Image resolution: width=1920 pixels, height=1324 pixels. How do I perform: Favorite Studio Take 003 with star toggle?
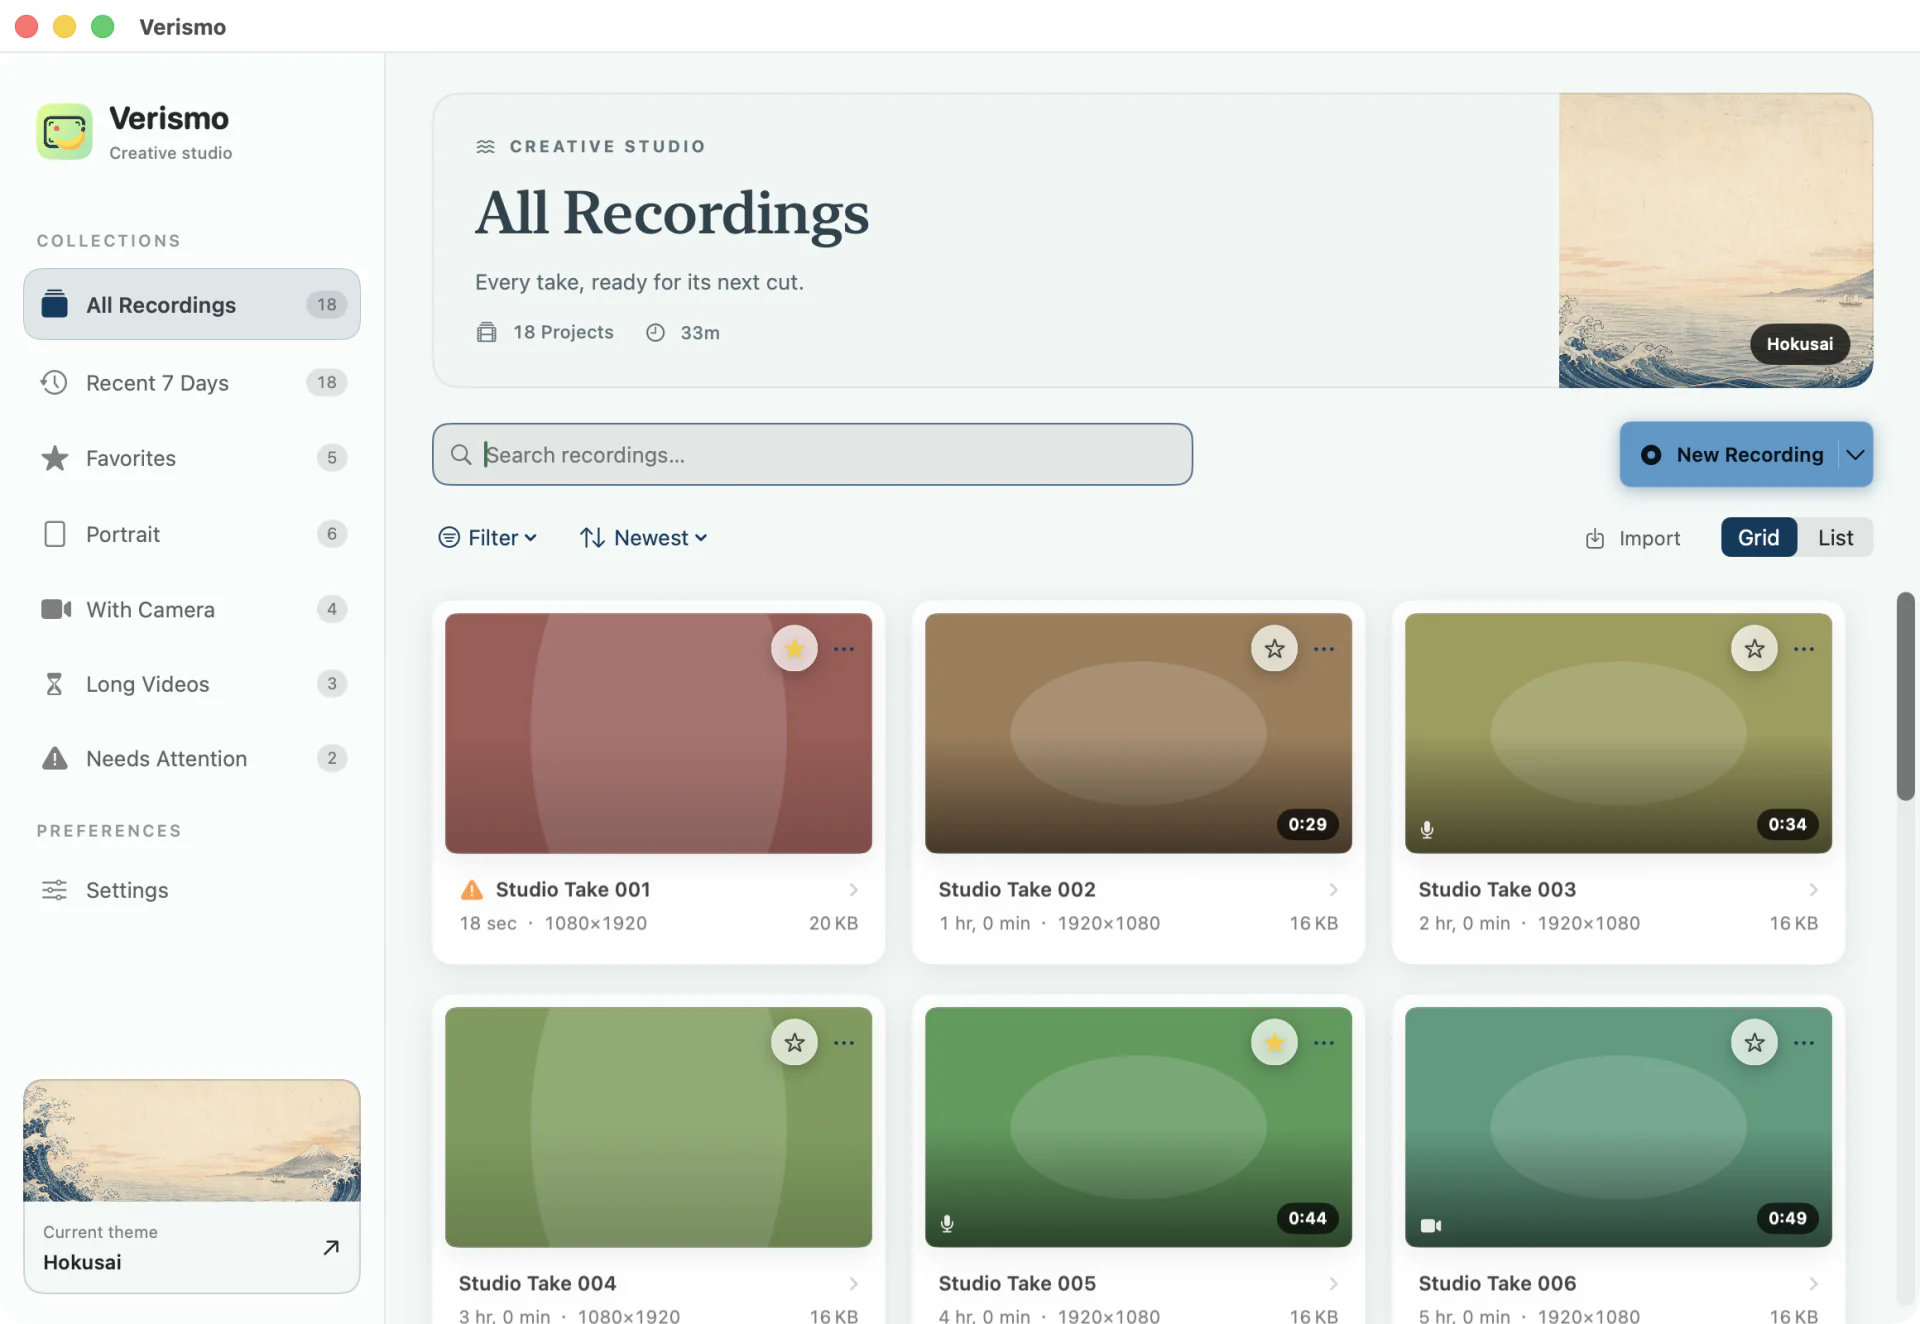click(1754, 649)
